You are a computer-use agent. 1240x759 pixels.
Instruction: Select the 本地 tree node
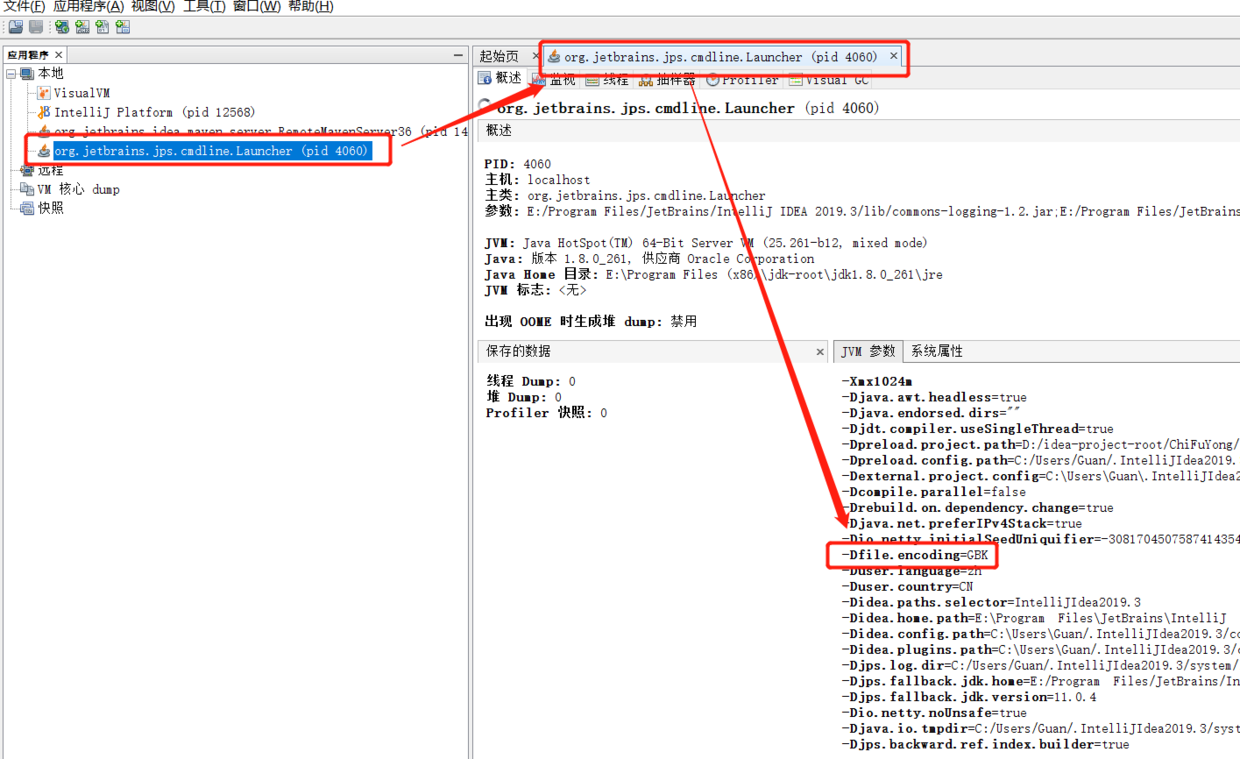pos(51,74)
